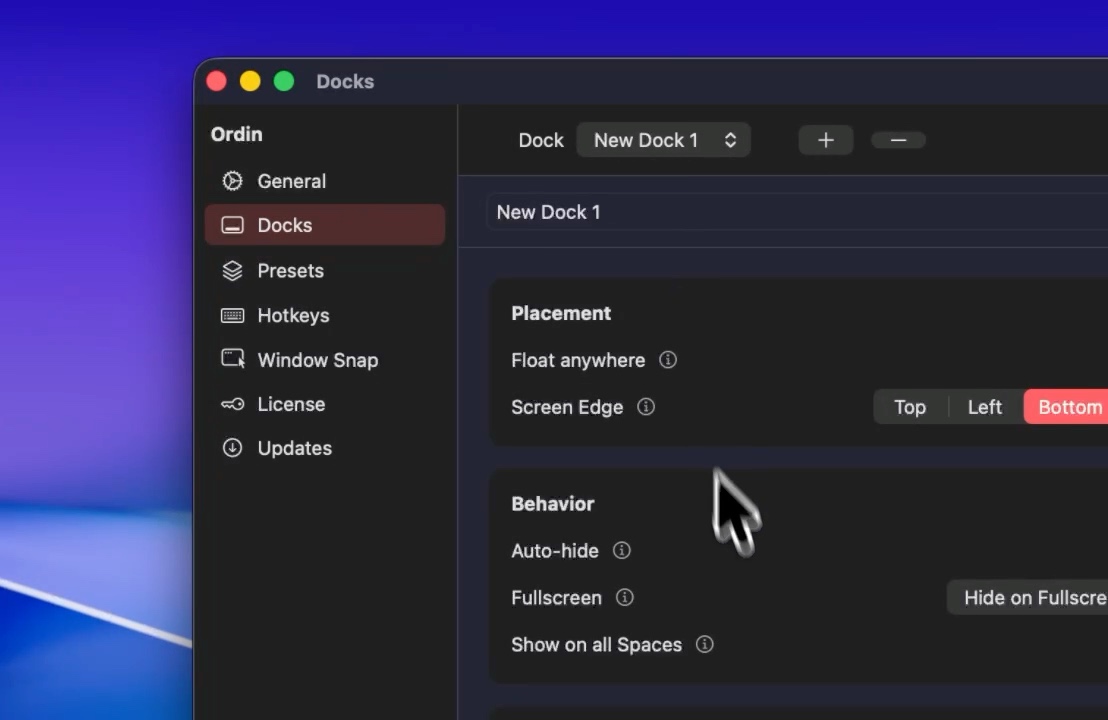The image size is (1108, 720).
Task: Go to the Presets section
Action: click(325, 271)
